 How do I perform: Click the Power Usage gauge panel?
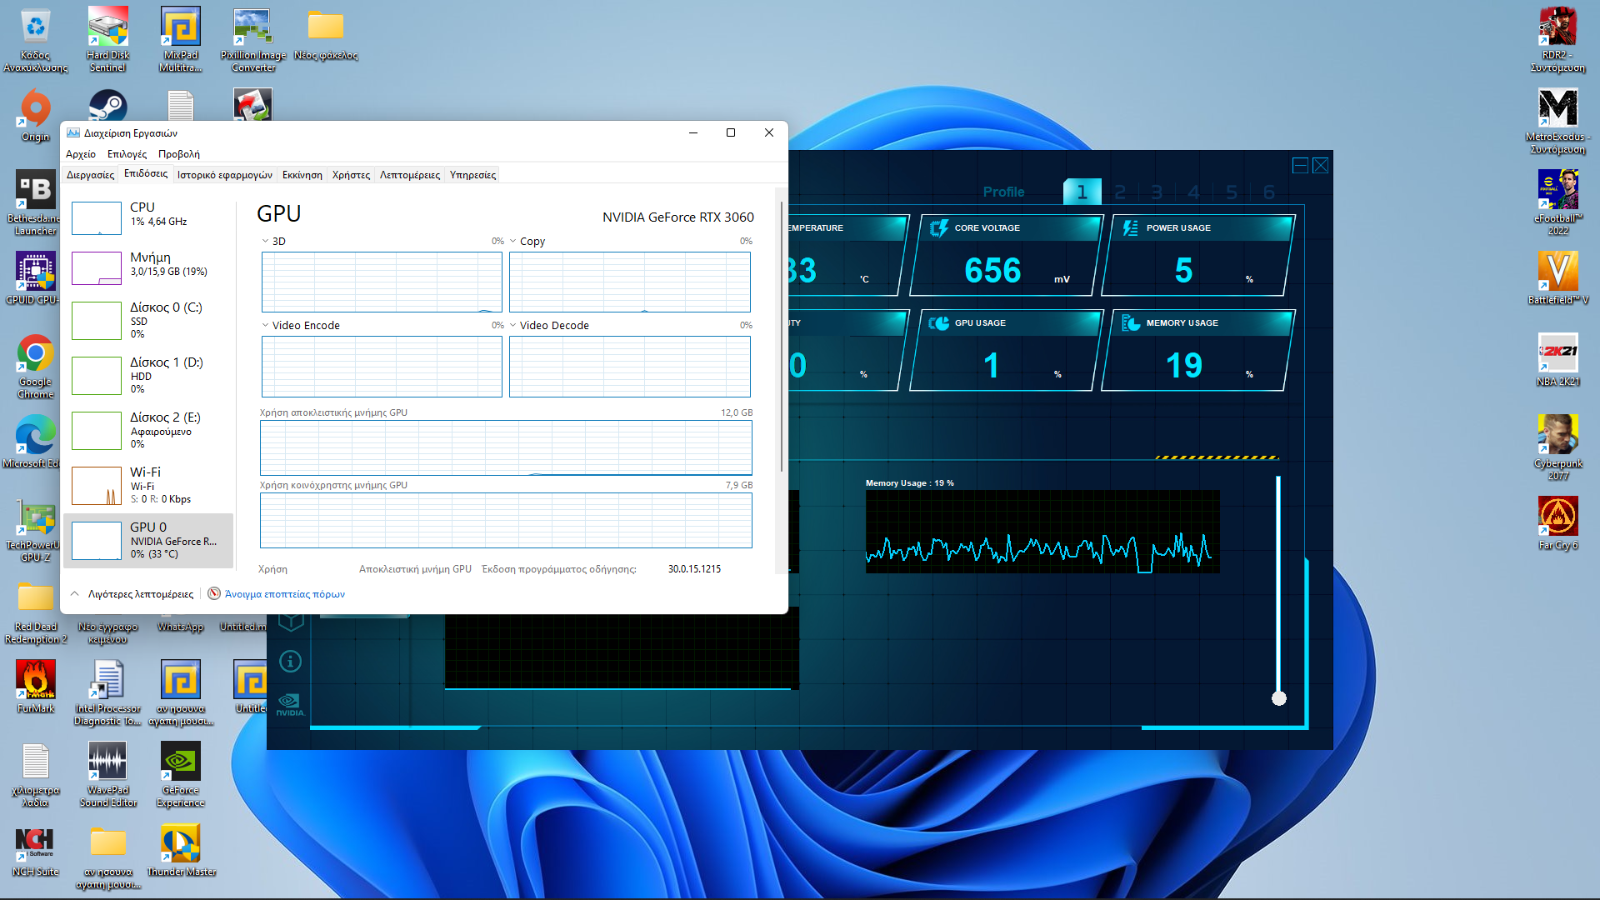[1198, 255]
